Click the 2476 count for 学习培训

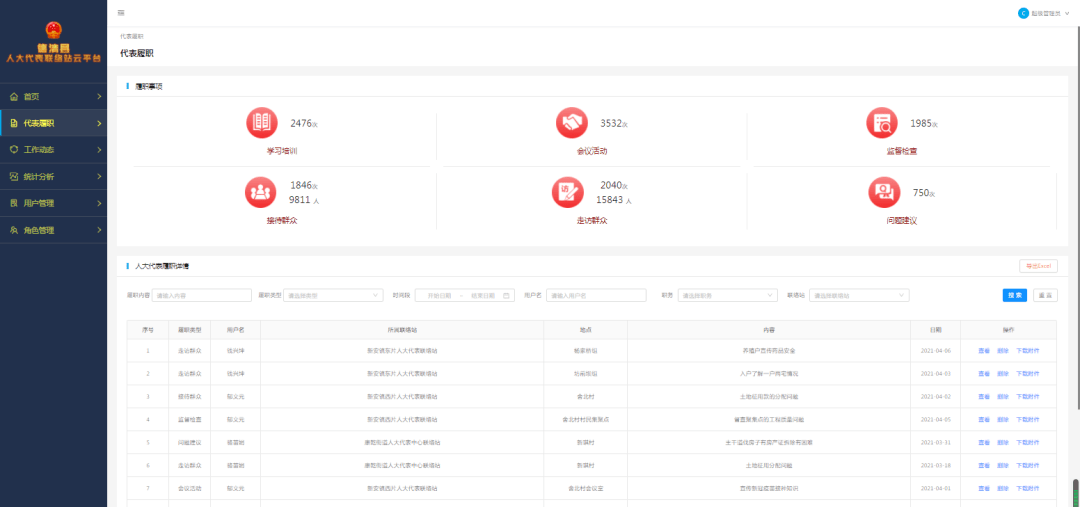[302, 123]
